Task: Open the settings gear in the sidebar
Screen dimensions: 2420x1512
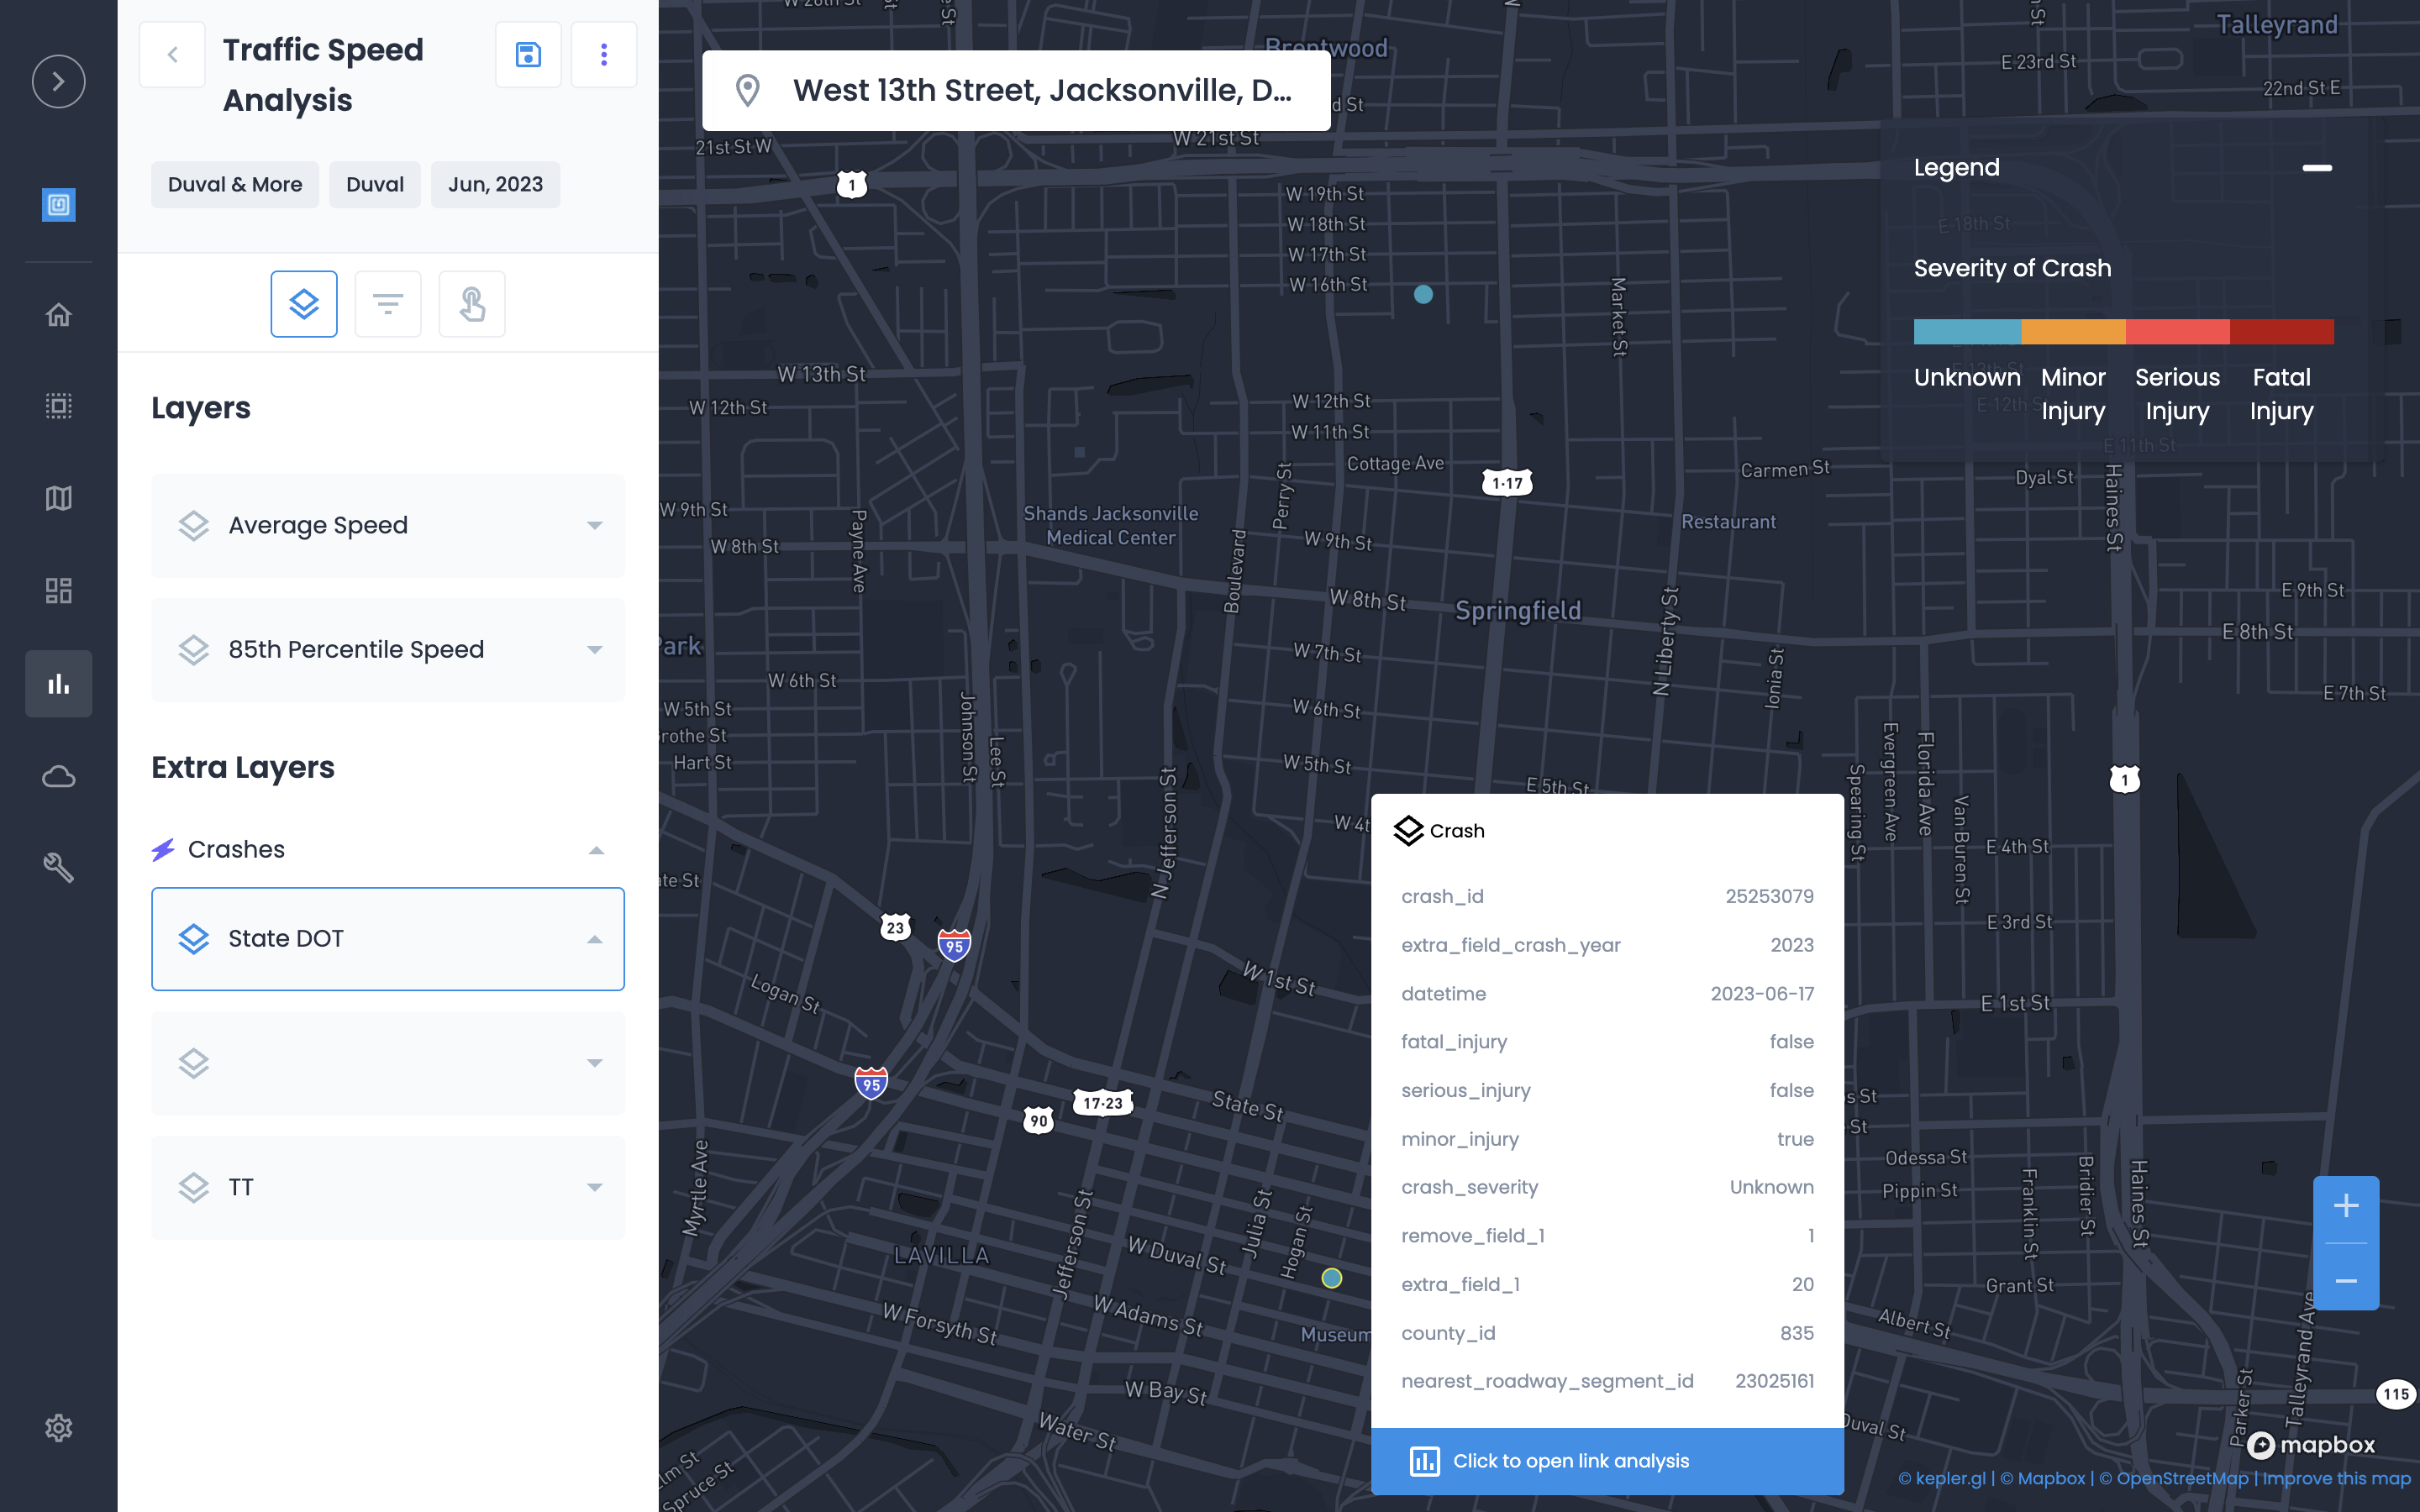Action: (x=58, y=1427)
